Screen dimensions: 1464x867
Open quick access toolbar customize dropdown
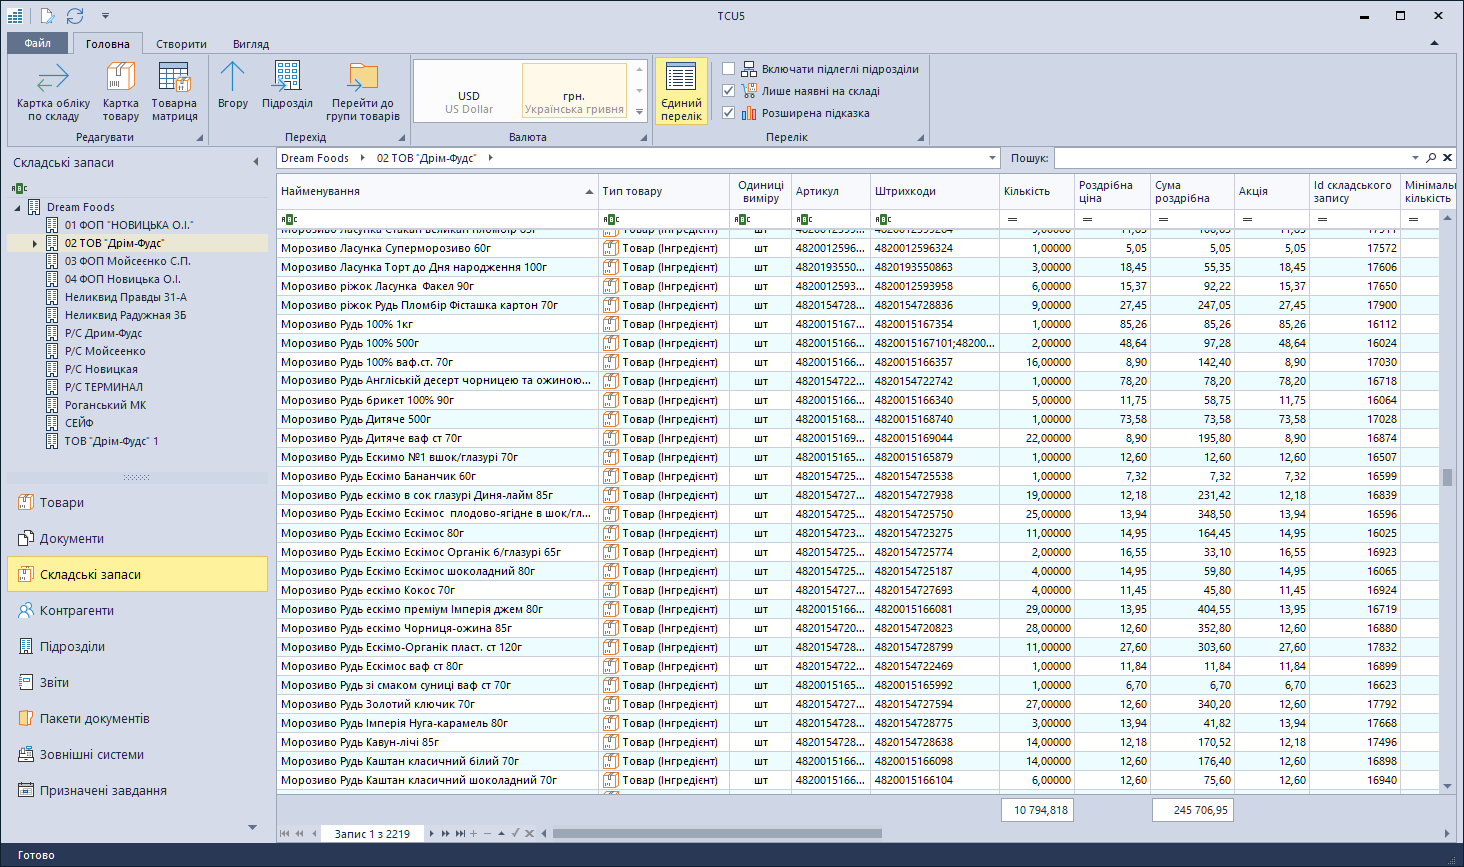pyautogui.click(x=105, y=16)
